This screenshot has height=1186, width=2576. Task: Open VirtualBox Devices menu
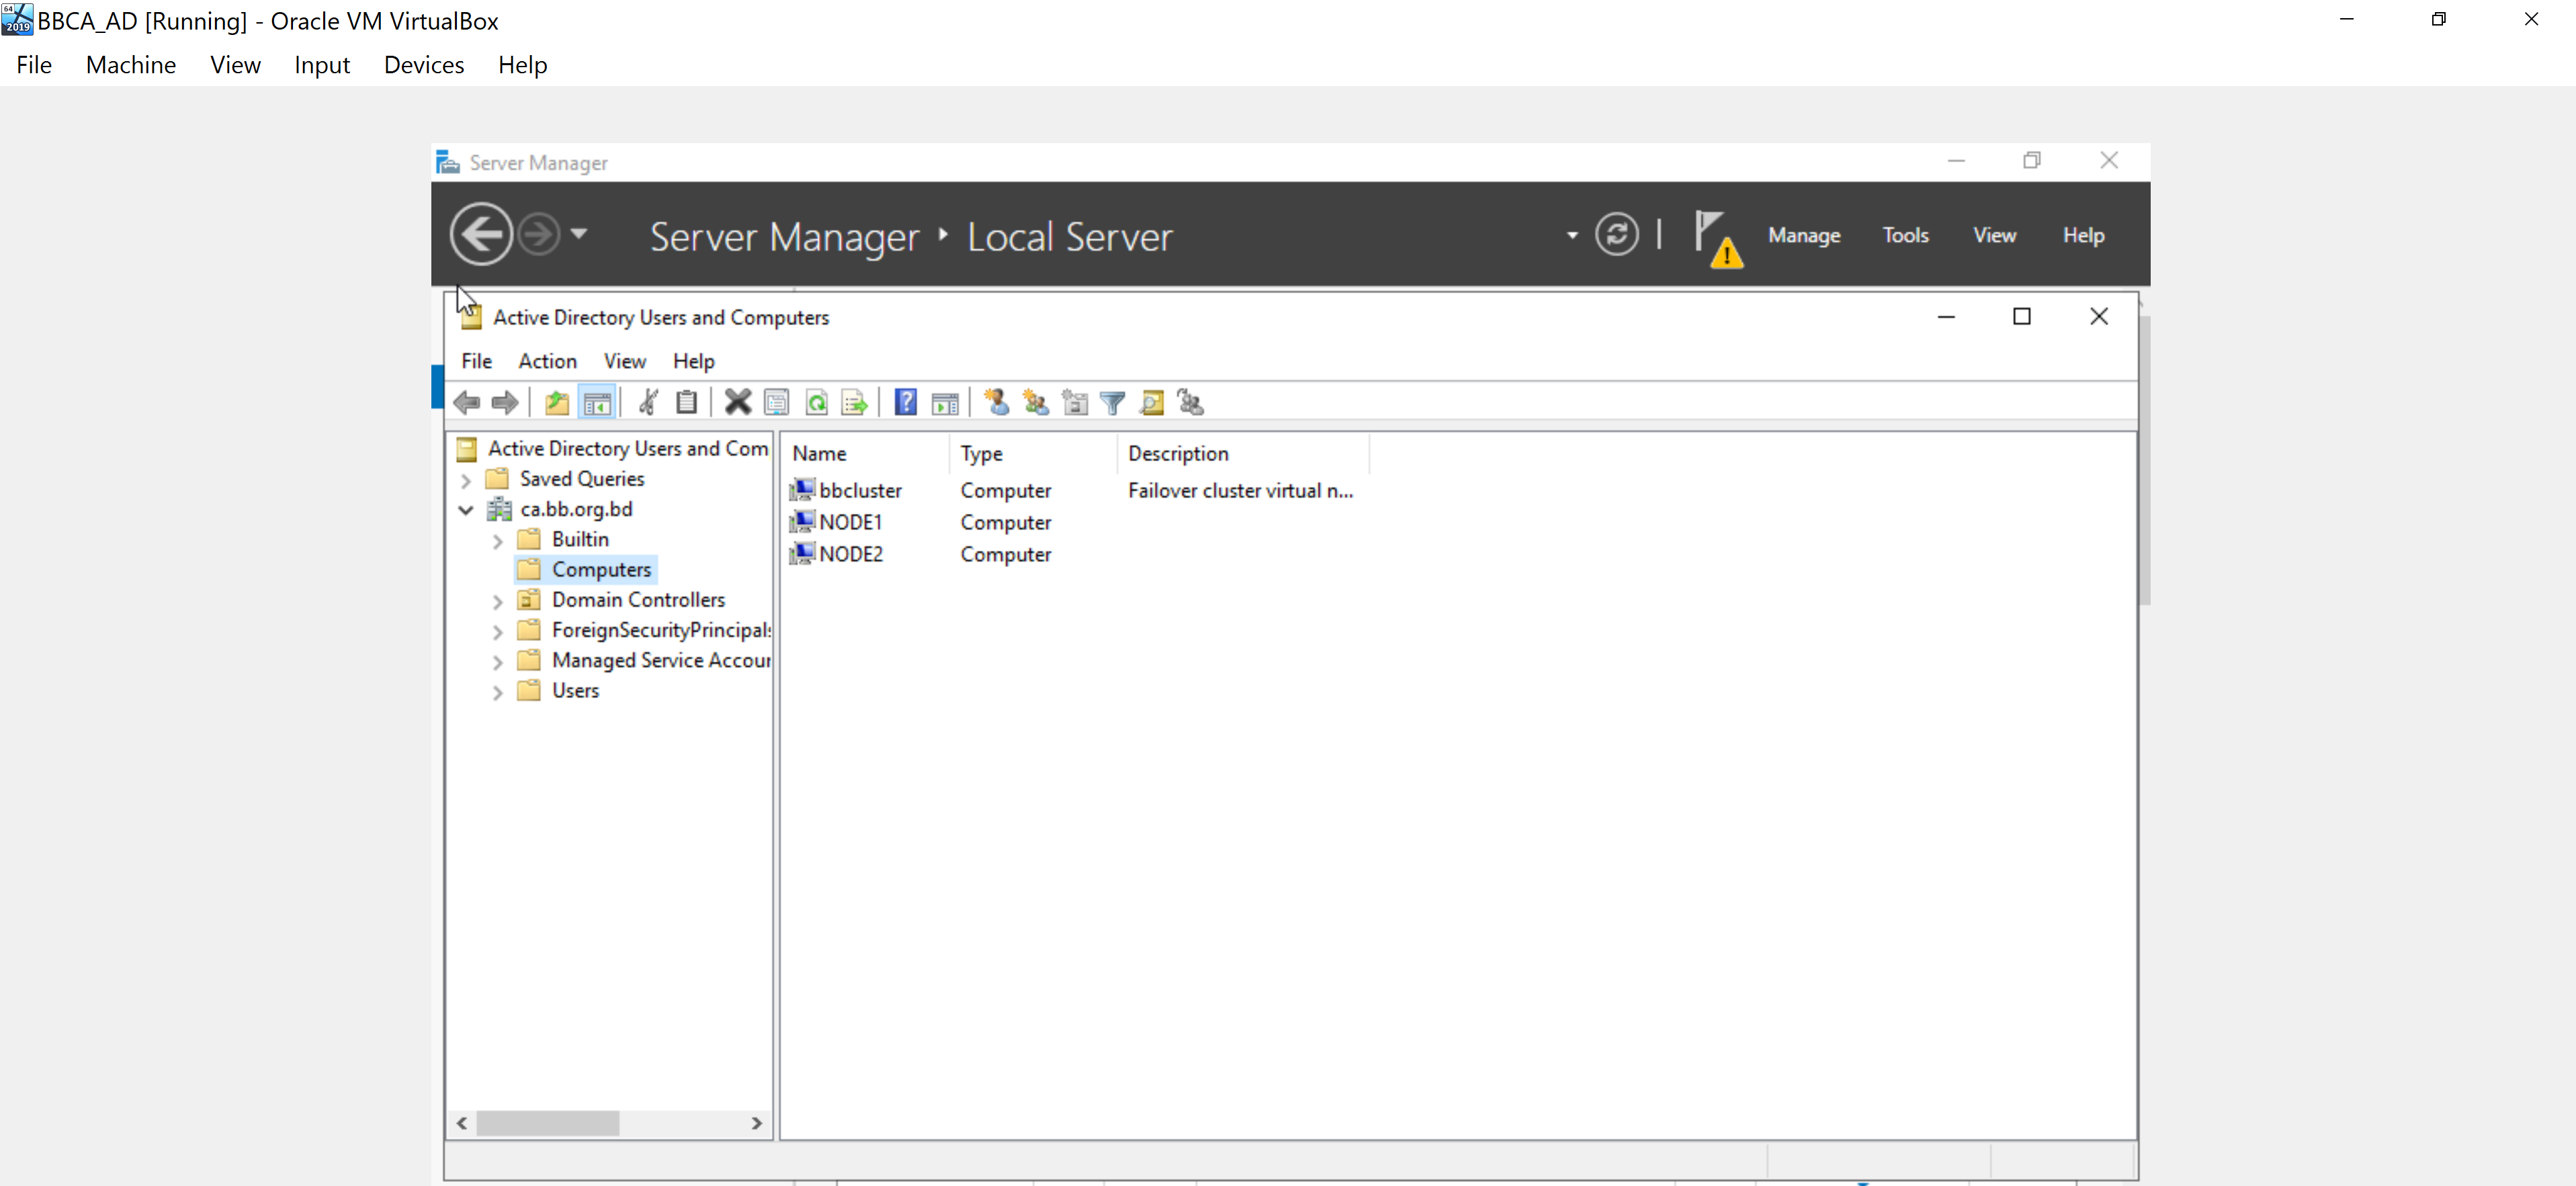tap(424, 65)
